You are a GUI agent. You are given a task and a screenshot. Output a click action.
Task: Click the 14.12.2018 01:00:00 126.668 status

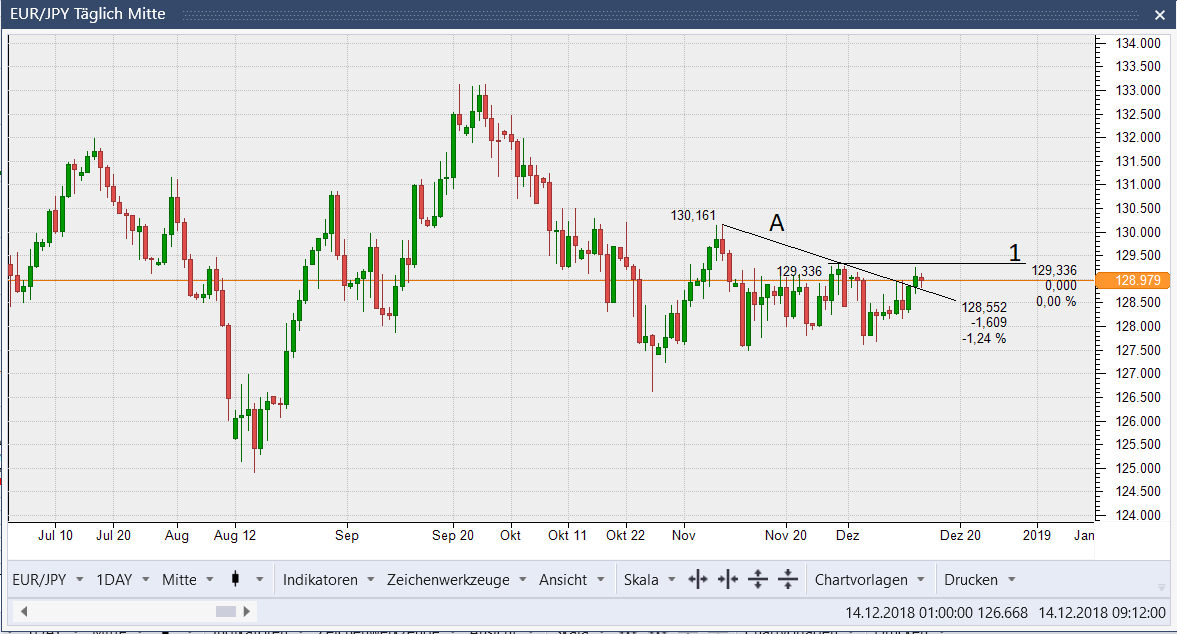pyautogui.click(x=936, y=612)
